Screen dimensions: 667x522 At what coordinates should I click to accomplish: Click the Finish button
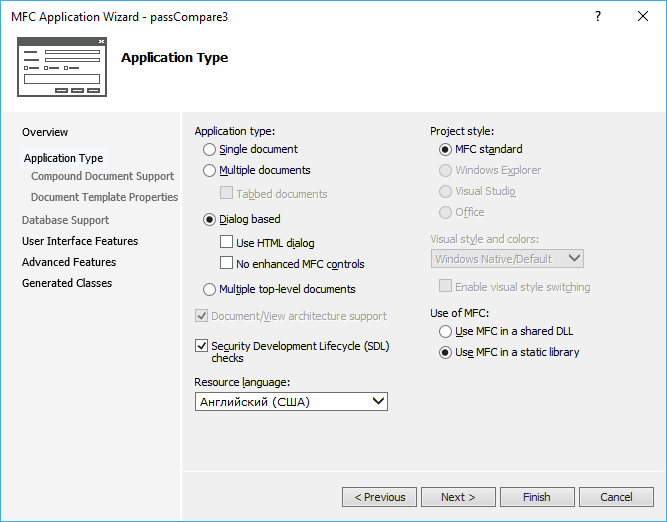pos(537,497)
